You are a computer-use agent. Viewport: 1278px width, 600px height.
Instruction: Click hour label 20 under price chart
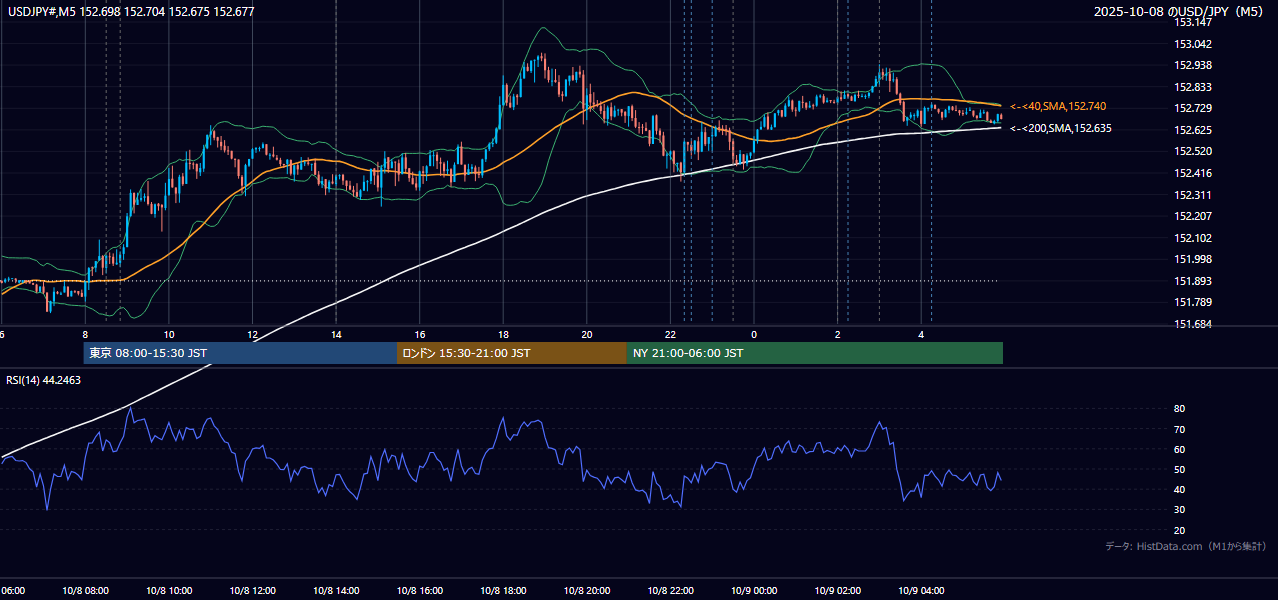pyautogui.click(x=587, y=334)
